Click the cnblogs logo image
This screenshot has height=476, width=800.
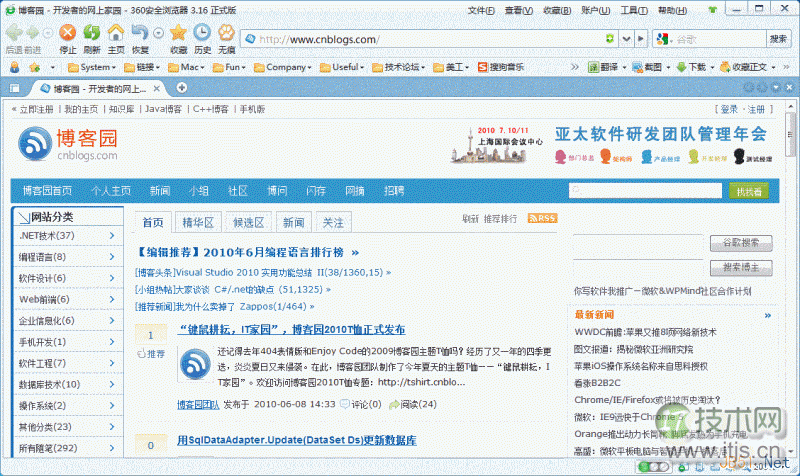click(x=68, y=144)
